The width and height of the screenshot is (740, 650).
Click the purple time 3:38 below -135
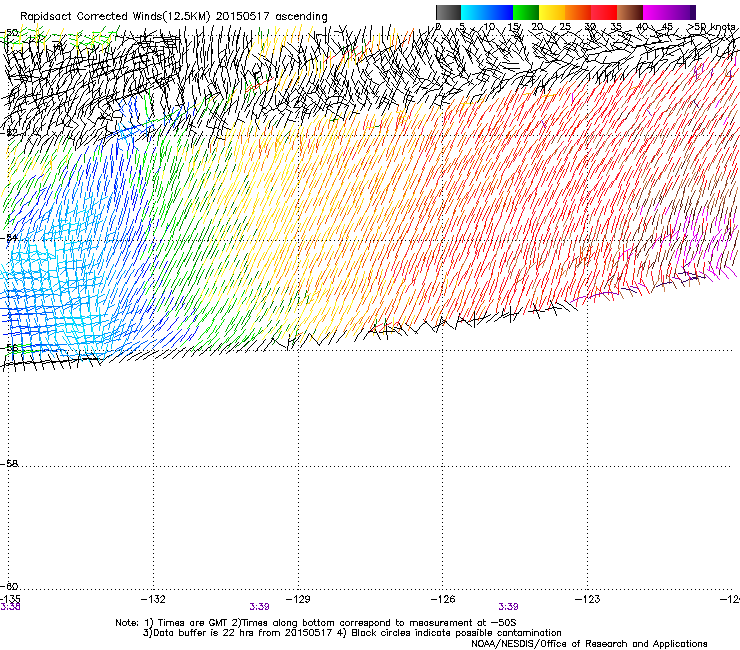pyautogui.click(x=10, y=607)
